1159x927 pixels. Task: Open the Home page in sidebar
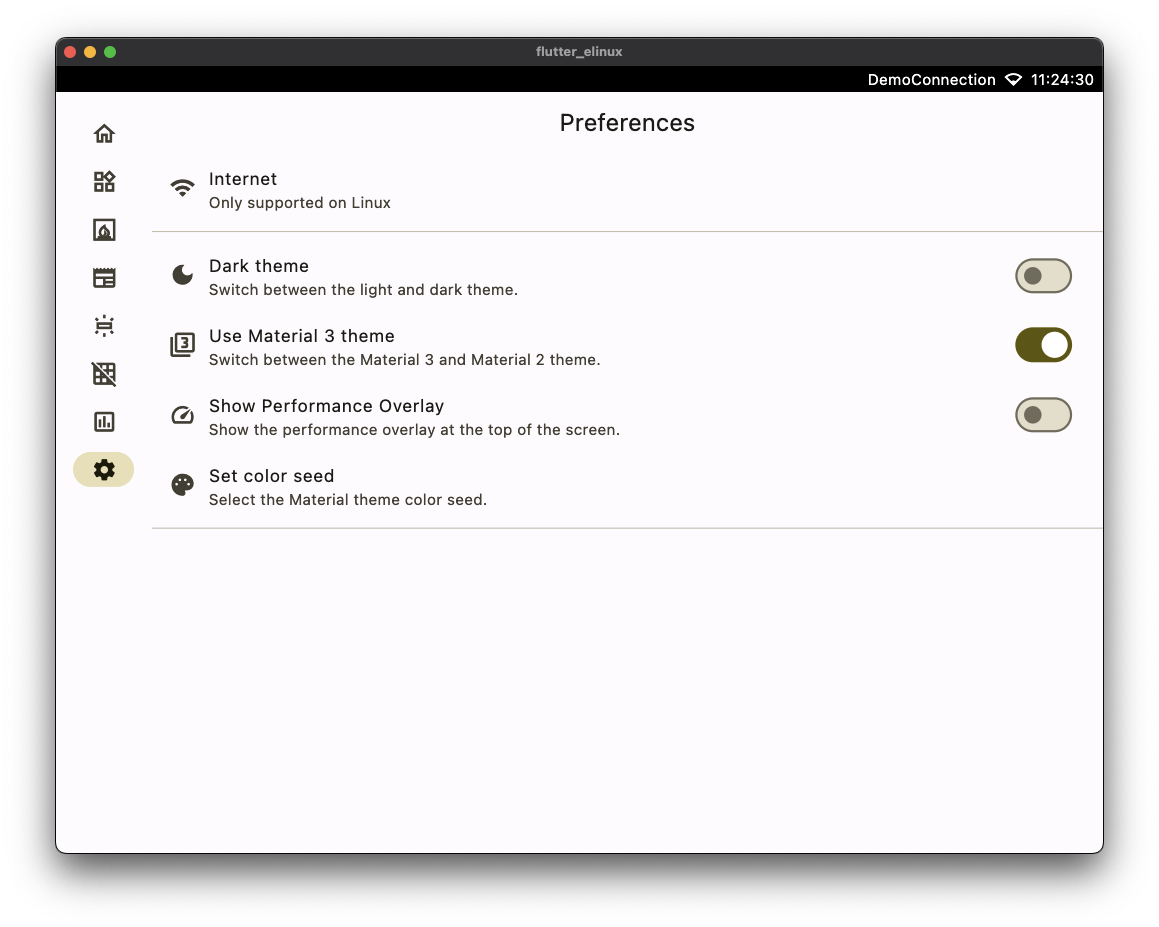click(x=104, y=134)
